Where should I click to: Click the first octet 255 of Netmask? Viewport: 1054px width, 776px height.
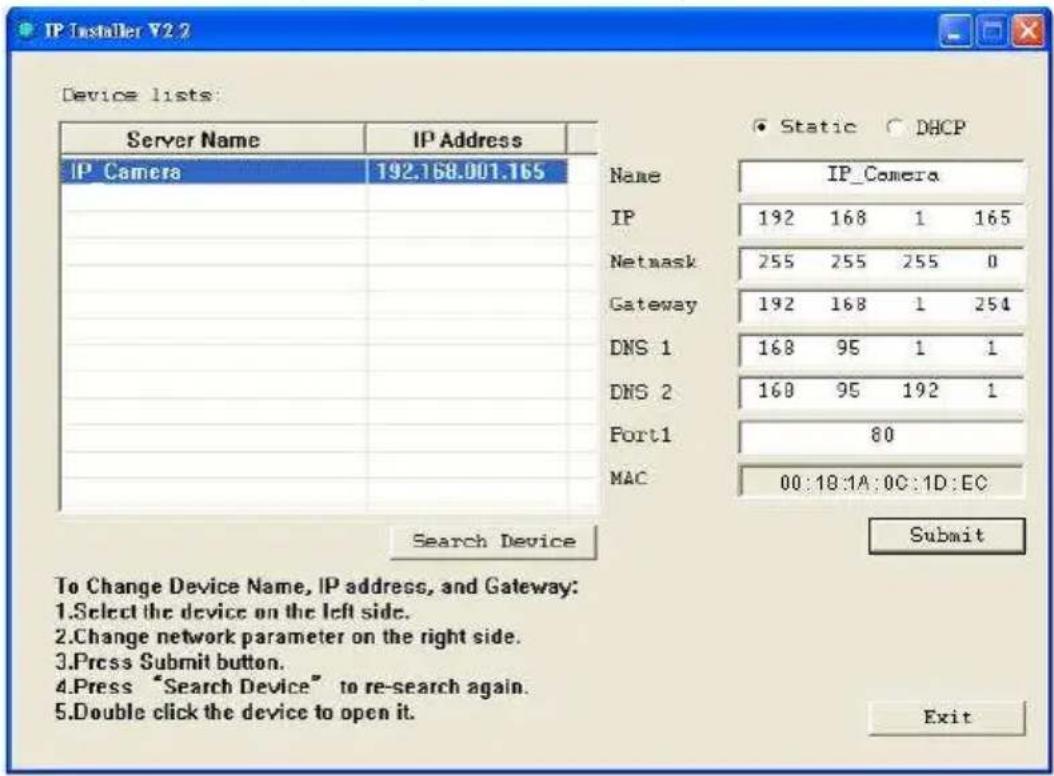pyautogui.click(x=776, y=262)
